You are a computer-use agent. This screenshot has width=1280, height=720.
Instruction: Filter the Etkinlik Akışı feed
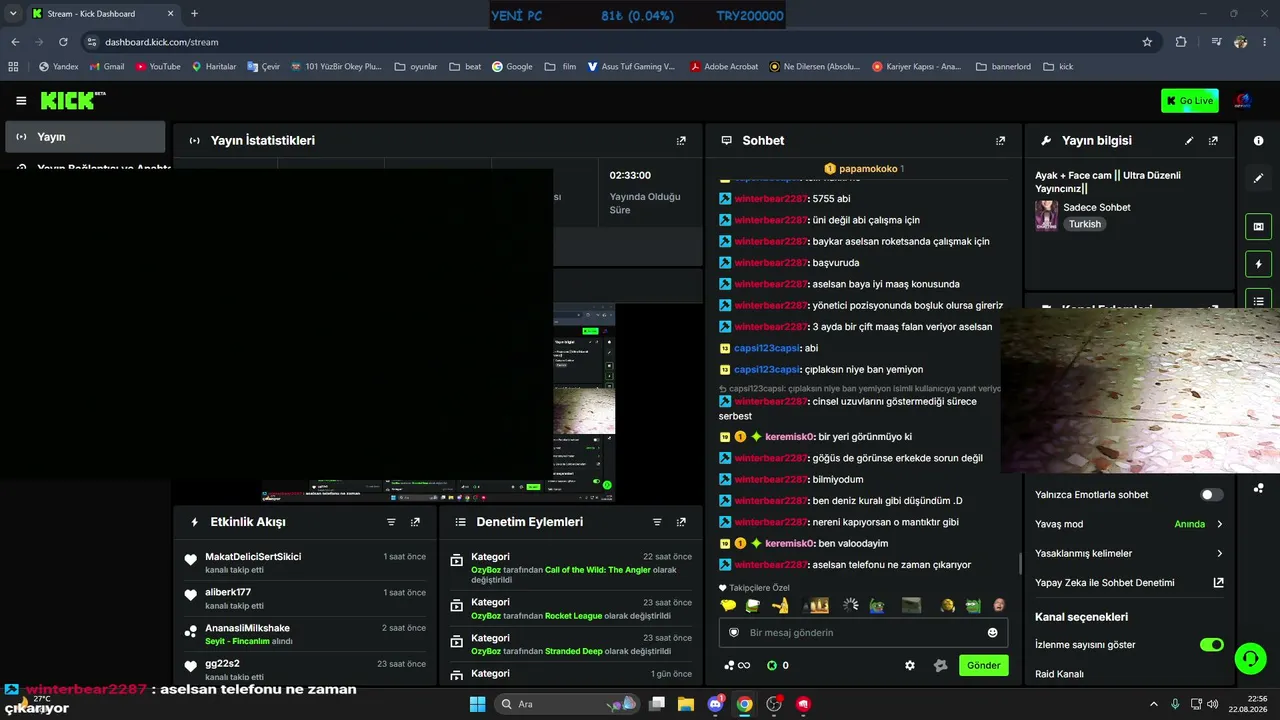tap(391, 522)
